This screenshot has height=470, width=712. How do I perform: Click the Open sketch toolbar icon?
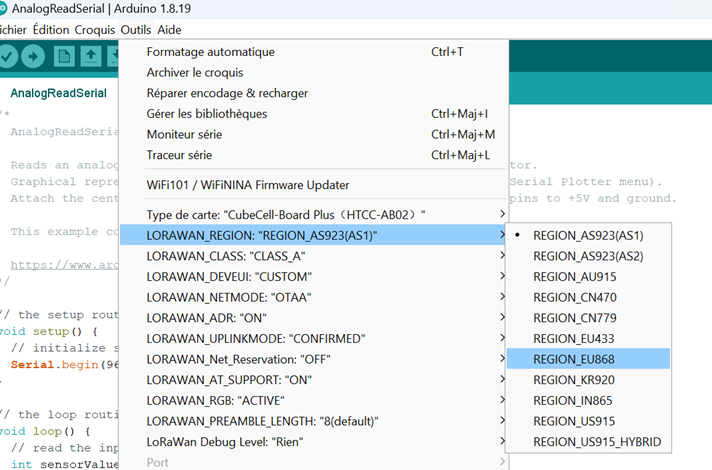tap(91, 57)
